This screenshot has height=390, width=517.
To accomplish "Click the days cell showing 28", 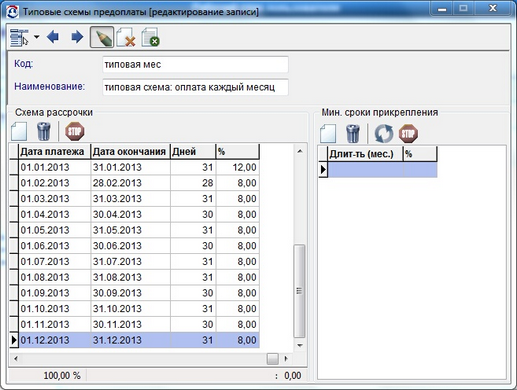I will click(x=193, y=183).
